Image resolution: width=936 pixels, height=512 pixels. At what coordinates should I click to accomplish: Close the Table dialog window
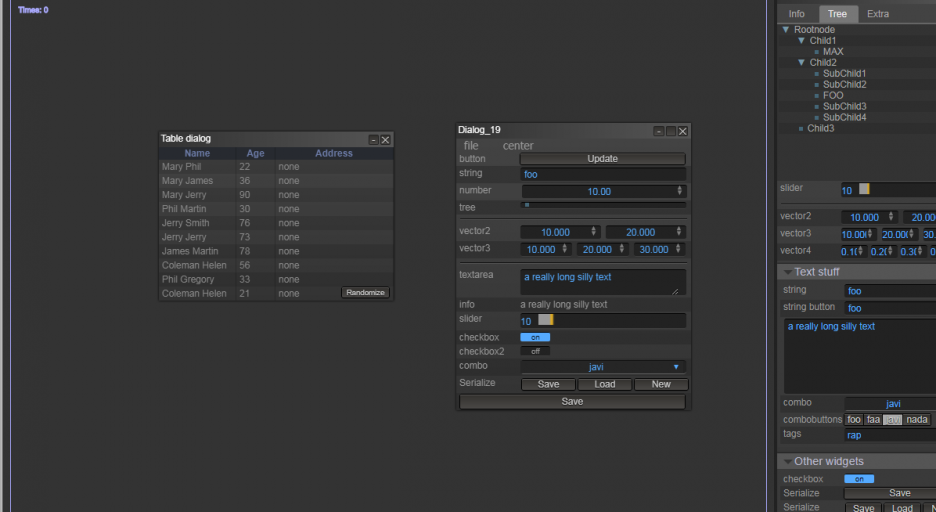click(386, 140)
